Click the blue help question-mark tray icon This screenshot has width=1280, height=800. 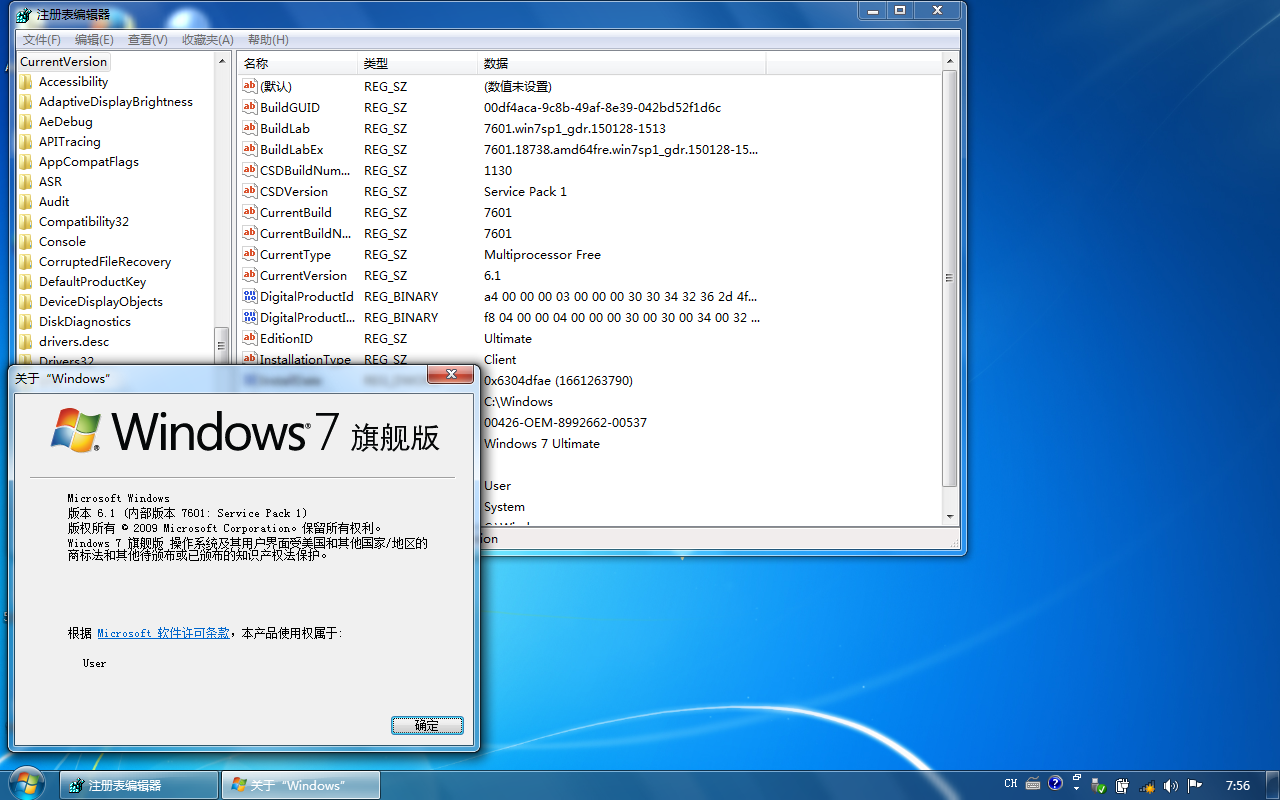(x=1056, y=784)
